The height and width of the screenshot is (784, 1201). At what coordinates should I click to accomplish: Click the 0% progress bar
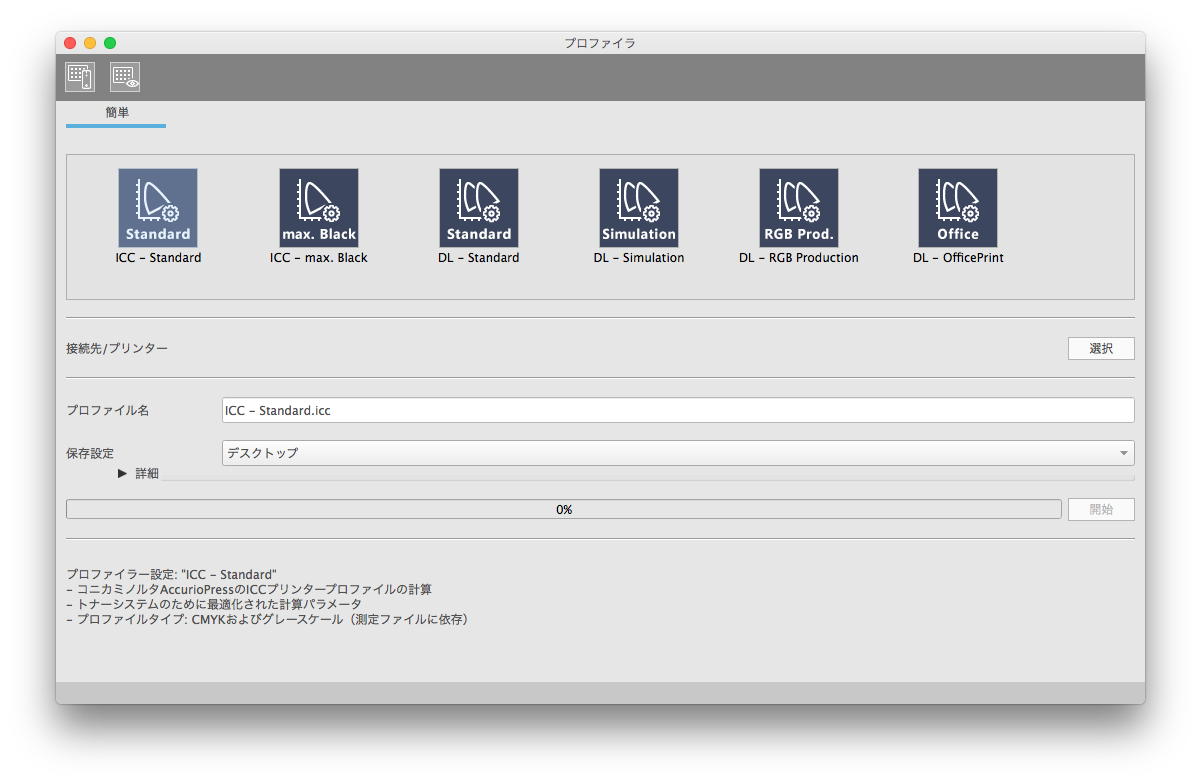pos(563,509)
